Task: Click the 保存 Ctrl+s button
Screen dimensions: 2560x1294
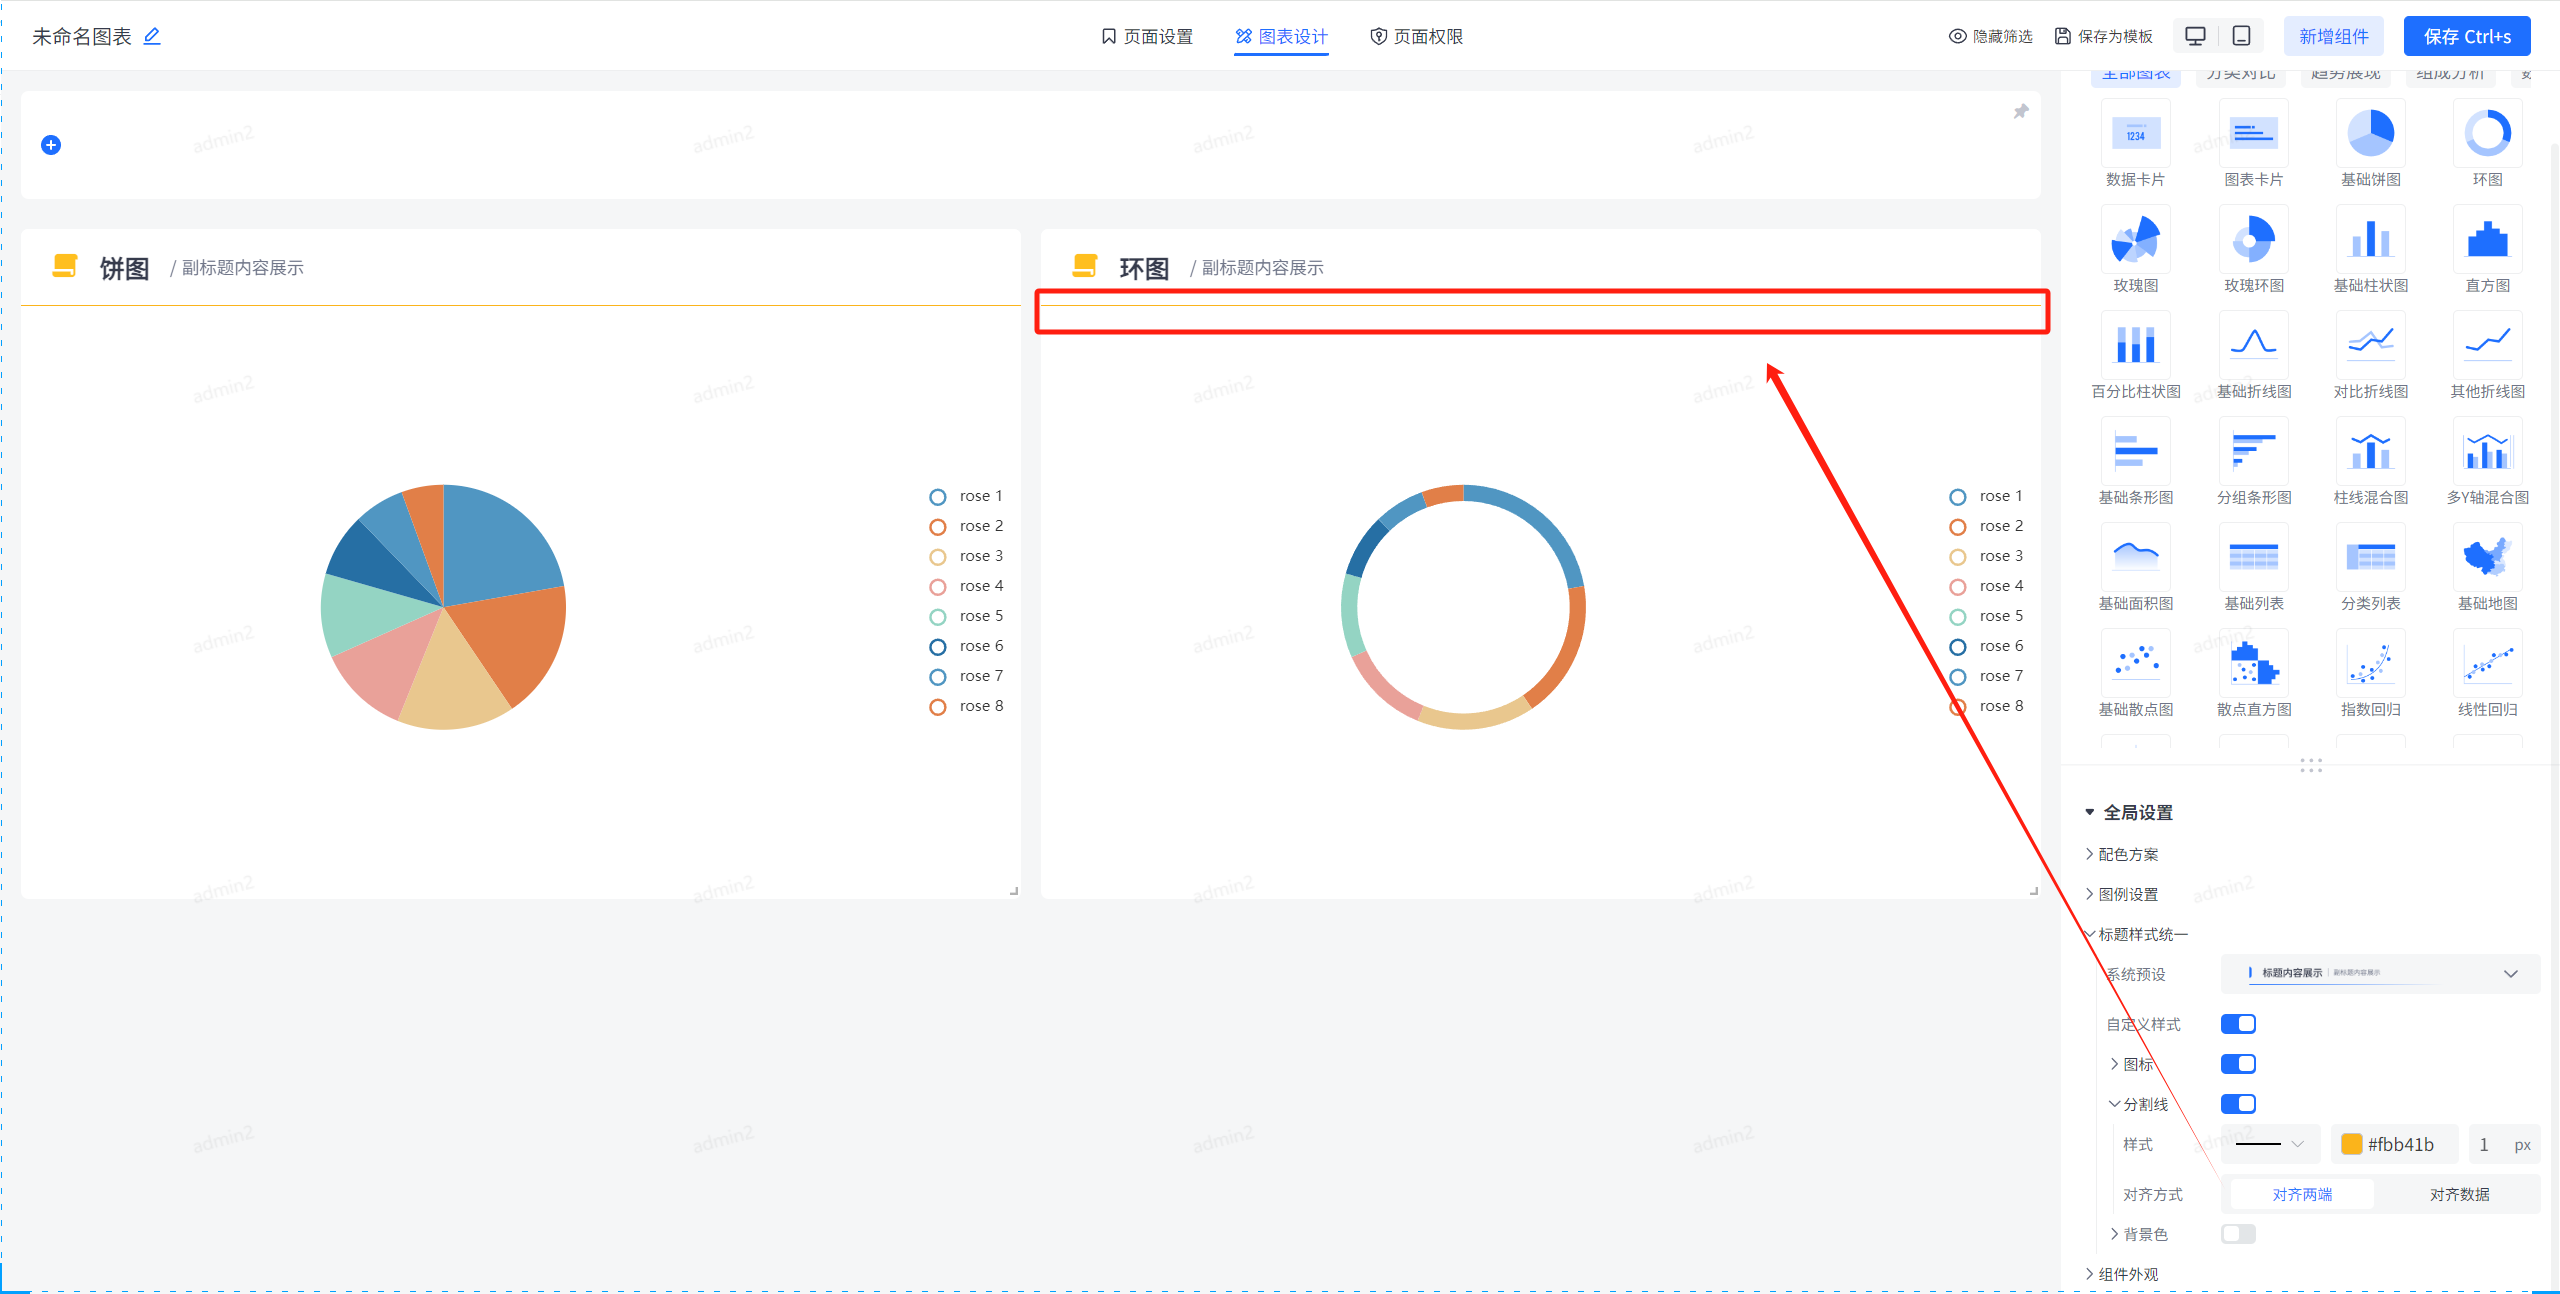Action: 2466,37
